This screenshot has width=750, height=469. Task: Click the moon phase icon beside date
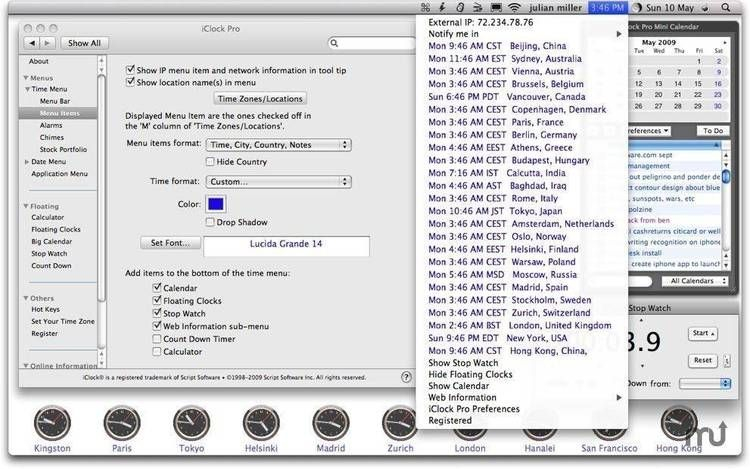tap(637, 8)
